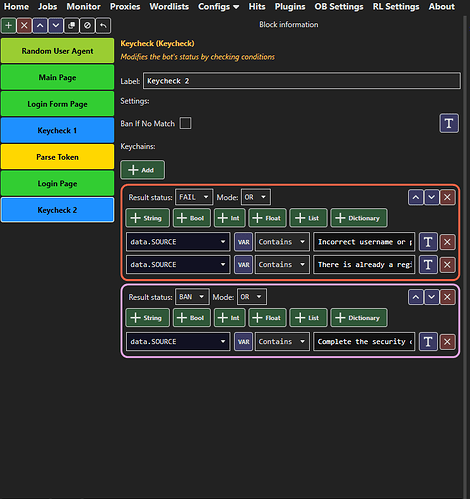Image resolution: width=470 pixels, height=499 pixels.
Task: Move BAN keychain down
Action: click(x=431, y=297)
